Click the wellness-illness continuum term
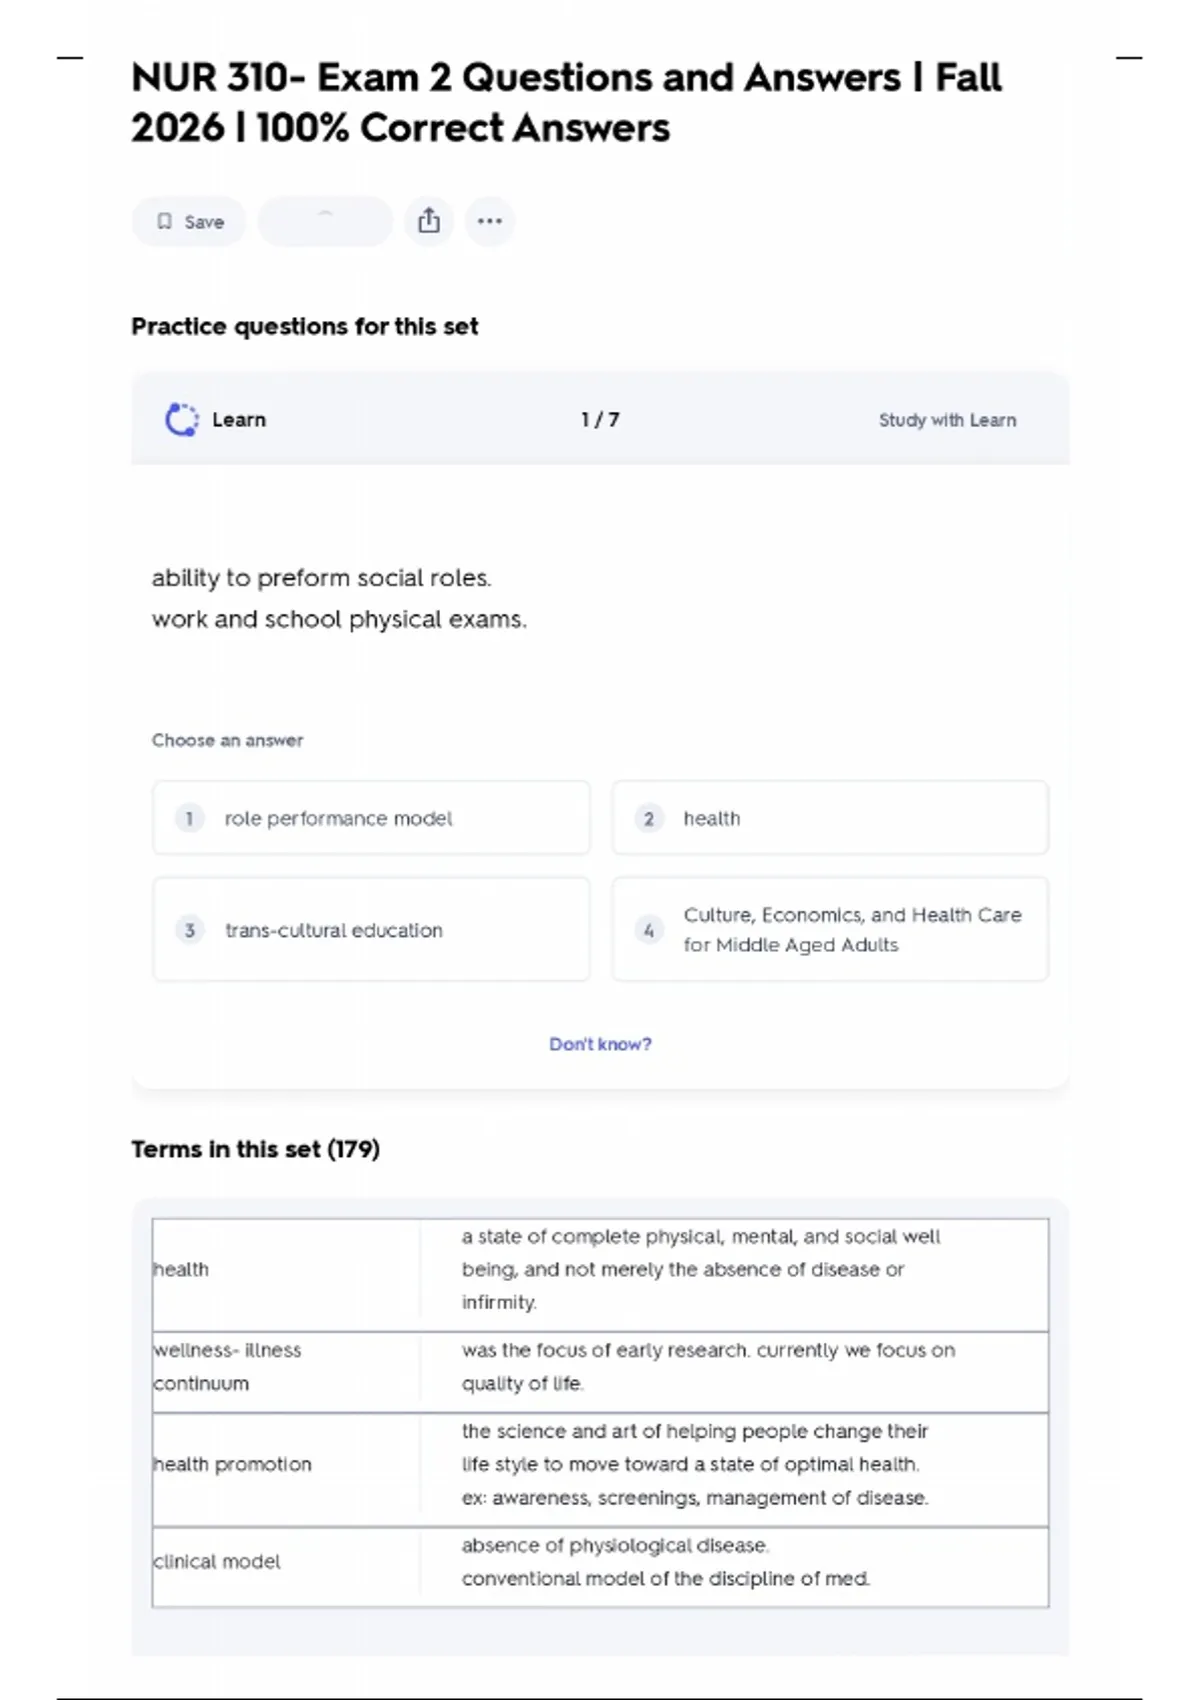 click(x=227, y=1367)
